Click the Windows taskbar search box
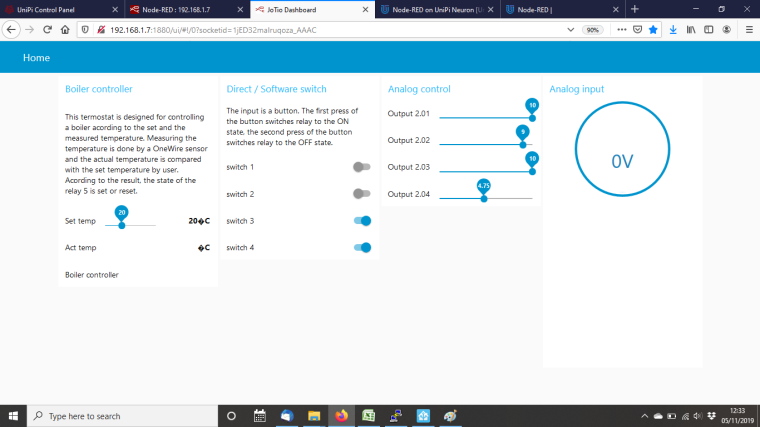Image resolution: width=760 pixels, height=427 pixels. [x=120, y=416]
